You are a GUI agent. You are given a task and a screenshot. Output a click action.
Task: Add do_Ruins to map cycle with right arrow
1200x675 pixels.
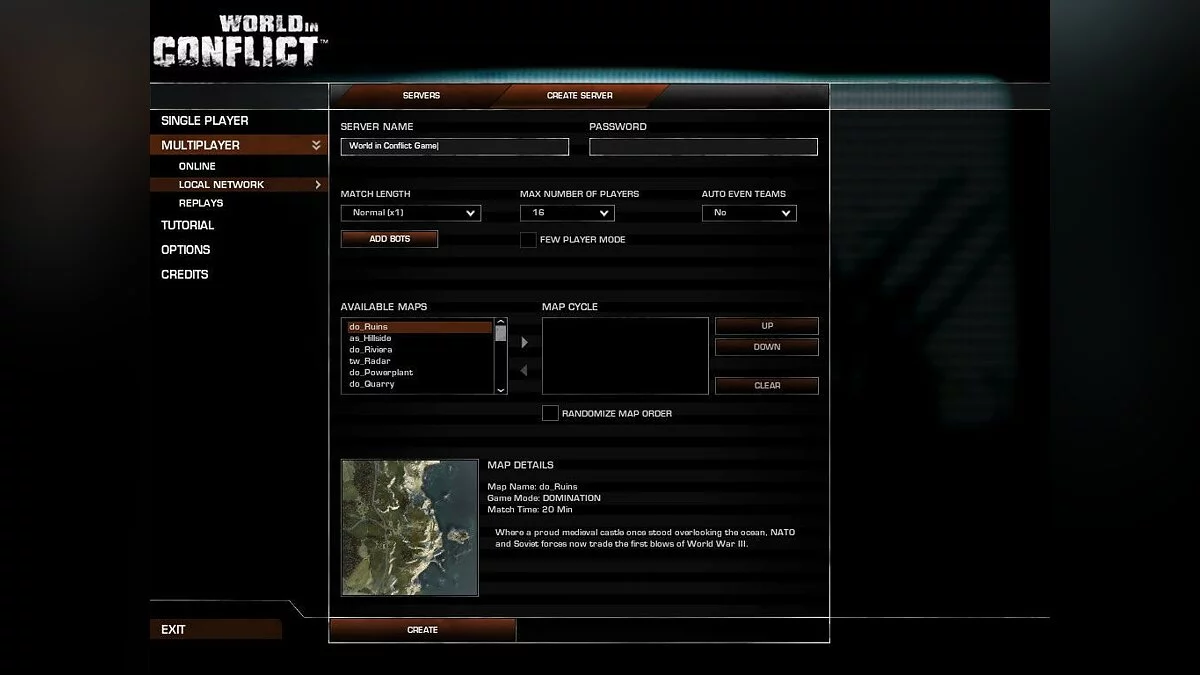524,342
